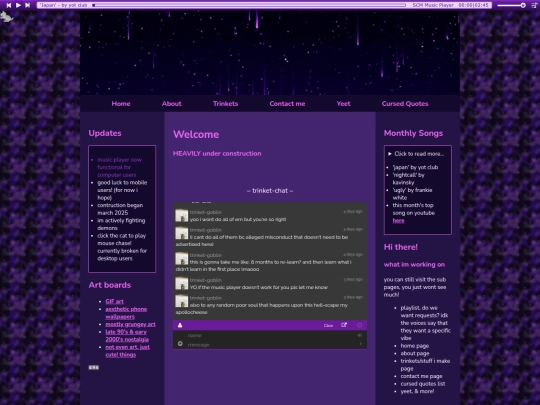Viewport: 540px width, 405px height.
Task: Click 'contruction began march 2025' item
Action: point(120,209)
